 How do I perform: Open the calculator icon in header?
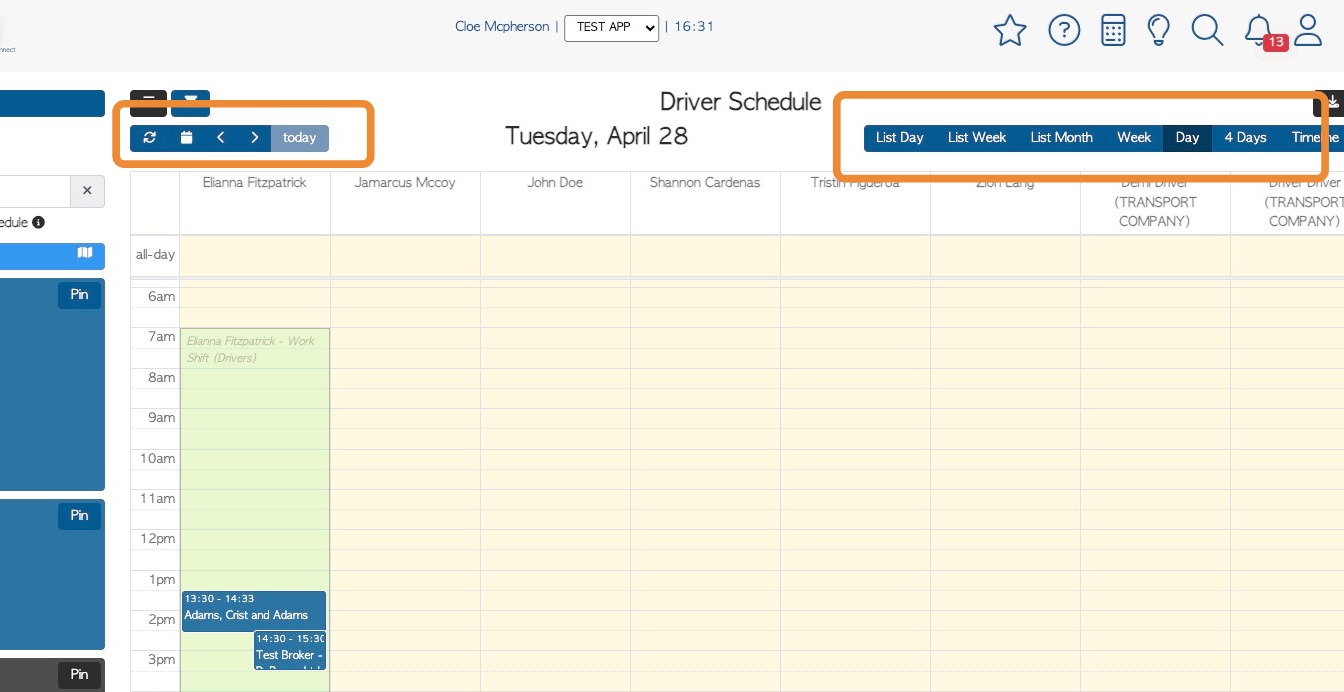(x=1113, y=31)
